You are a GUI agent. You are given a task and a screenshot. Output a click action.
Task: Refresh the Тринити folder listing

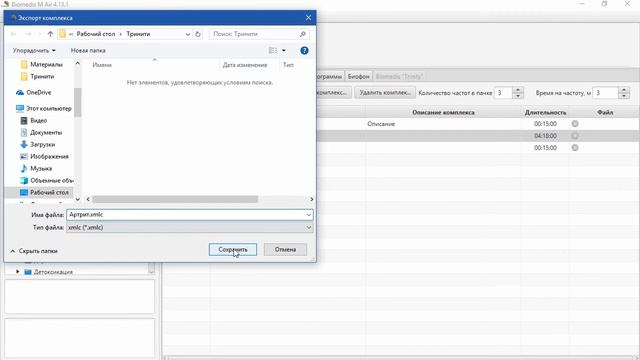pyautogui.click(x=198, y=34)
